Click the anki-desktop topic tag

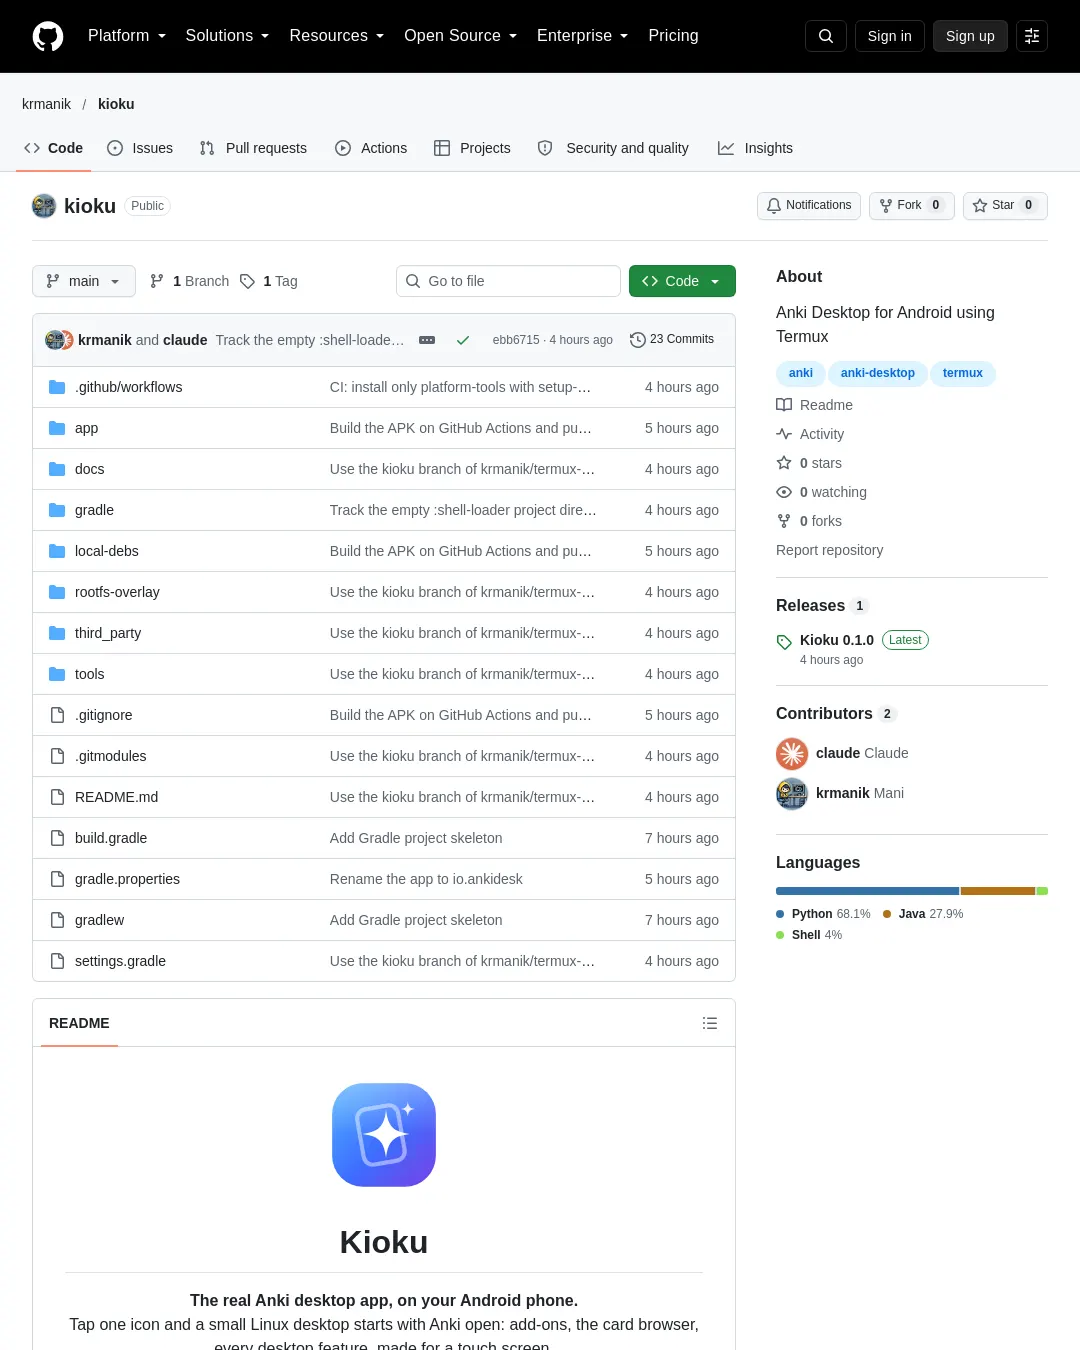click(x=878, y=373)
